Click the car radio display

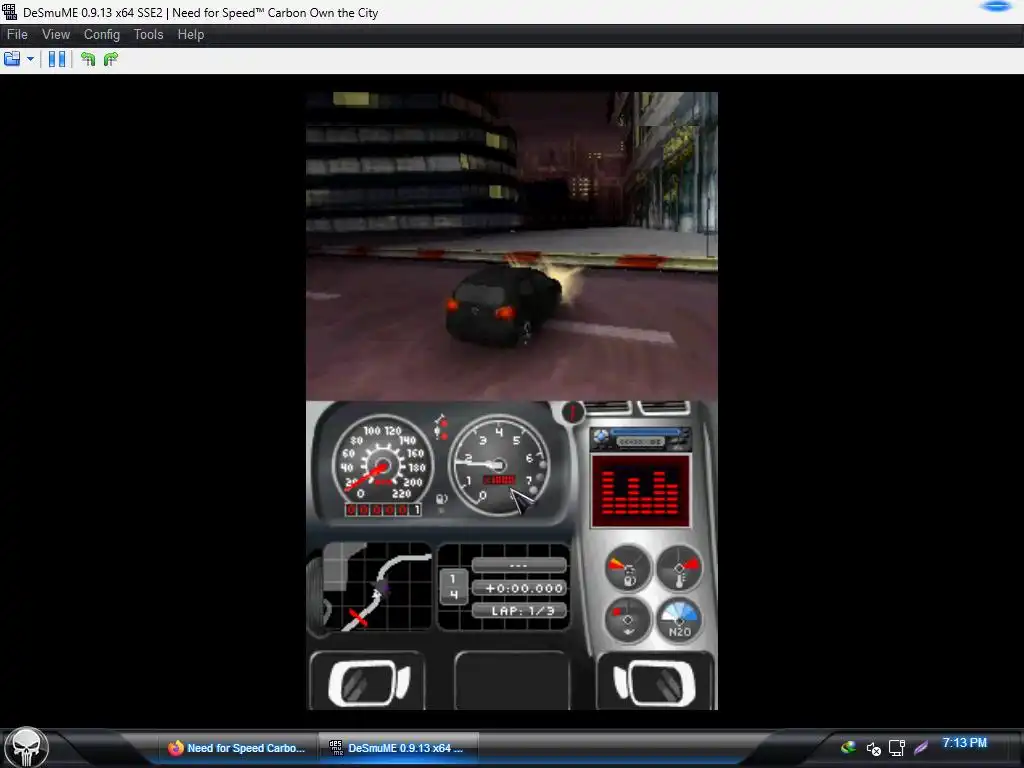click(641, 440)
